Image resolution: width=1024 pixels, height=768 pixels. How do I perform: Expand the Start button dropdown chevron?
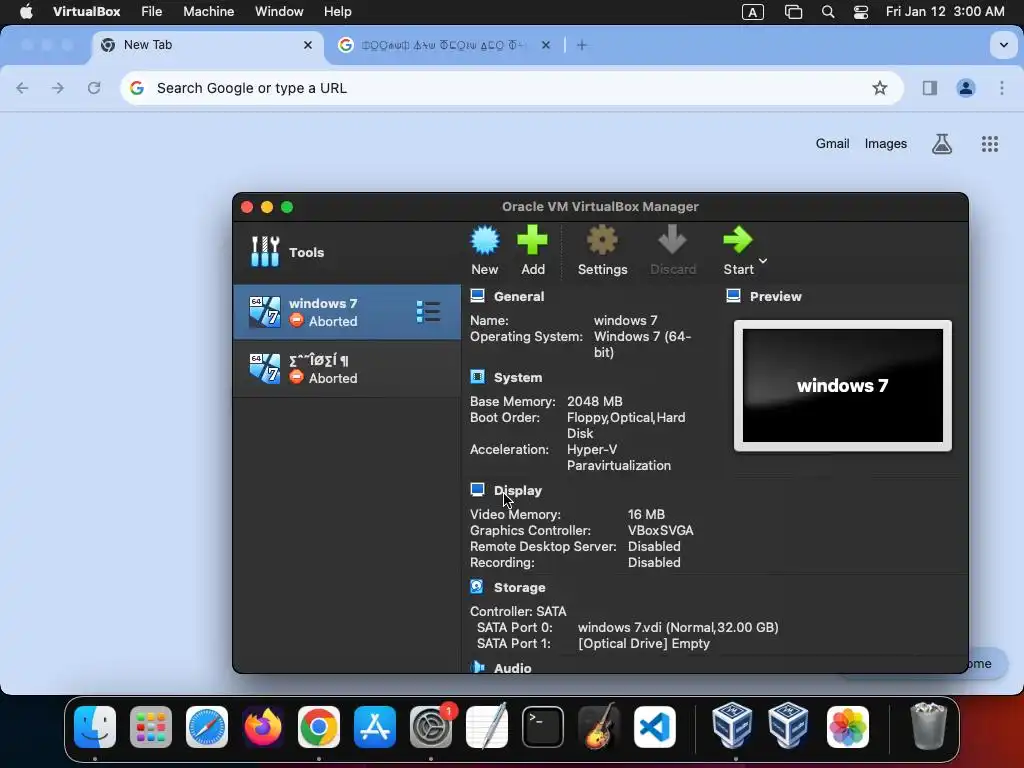point(763,261)
